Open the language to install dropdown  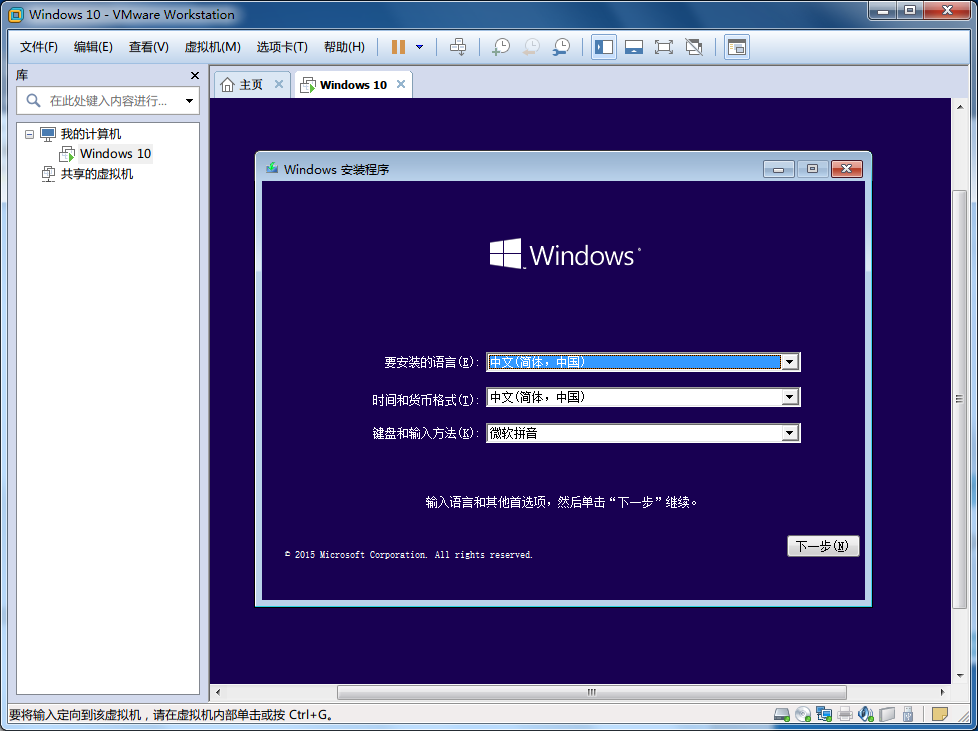[790, 362]
